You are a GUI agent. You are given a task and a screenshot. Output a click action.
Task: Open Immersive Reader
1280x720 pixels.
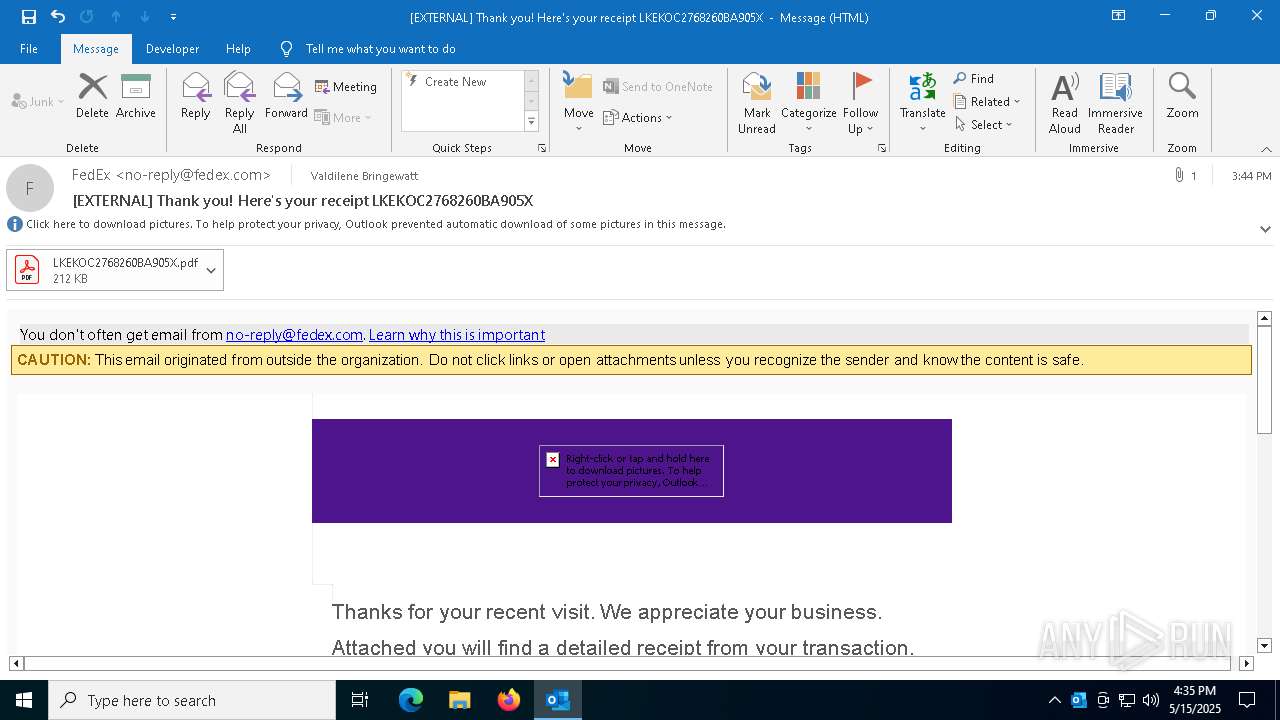point(1115,103)
